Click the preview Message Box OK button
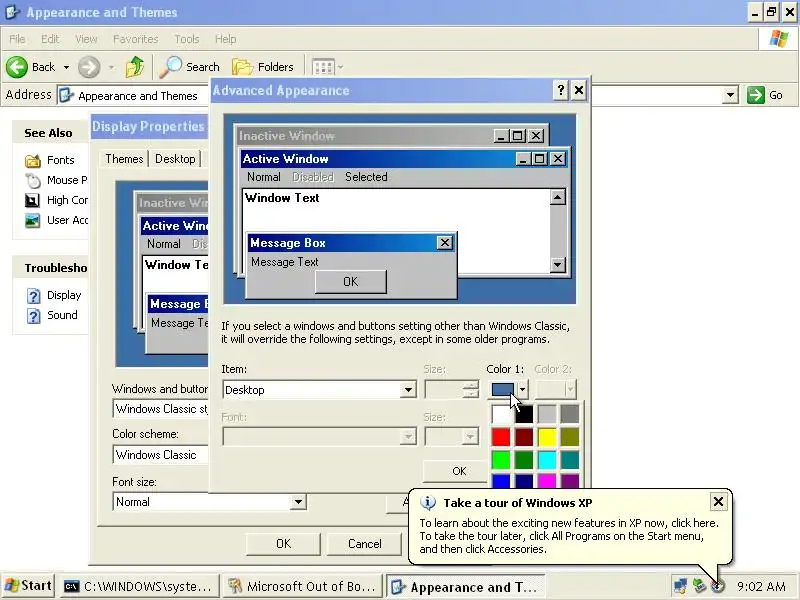The height and width of the screenshot is (600, 800). pyautogui.click(x=351, y=282)
